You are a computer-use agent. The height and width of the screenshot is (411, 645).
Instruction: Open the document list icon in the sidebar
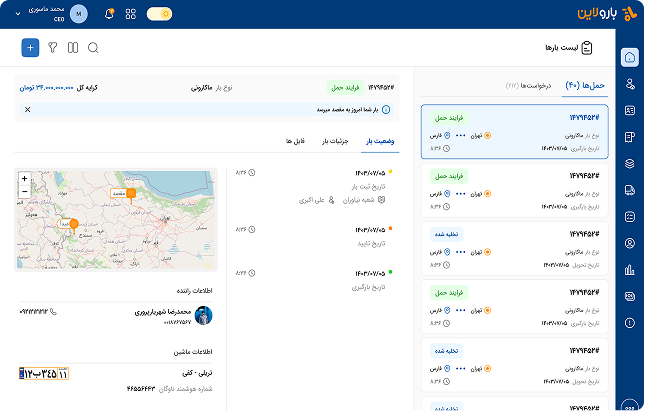coord(630,137)
